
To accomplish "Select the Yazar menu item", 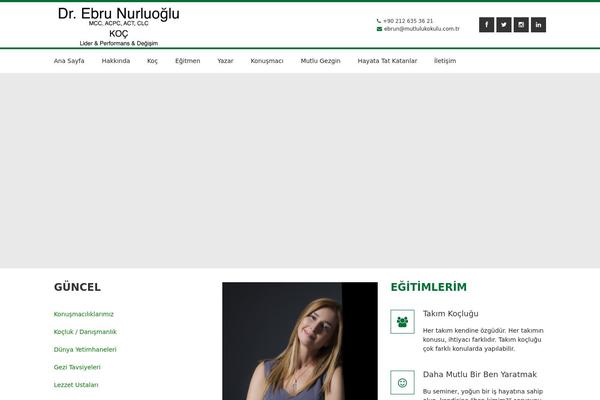I will pyautogui.click(x=225, y=61).
